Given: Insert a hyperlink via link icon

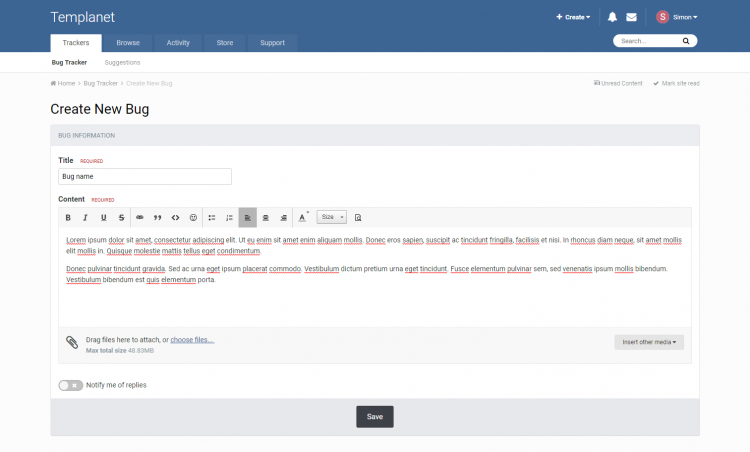Looking at the screenshot, I should [x=140, y=218].
